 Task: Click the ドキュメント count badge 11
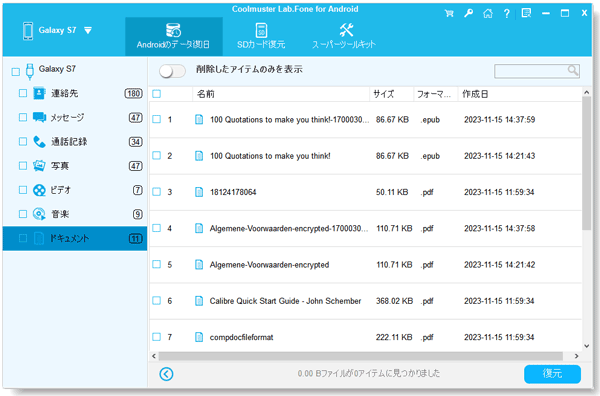coord(135,239)
